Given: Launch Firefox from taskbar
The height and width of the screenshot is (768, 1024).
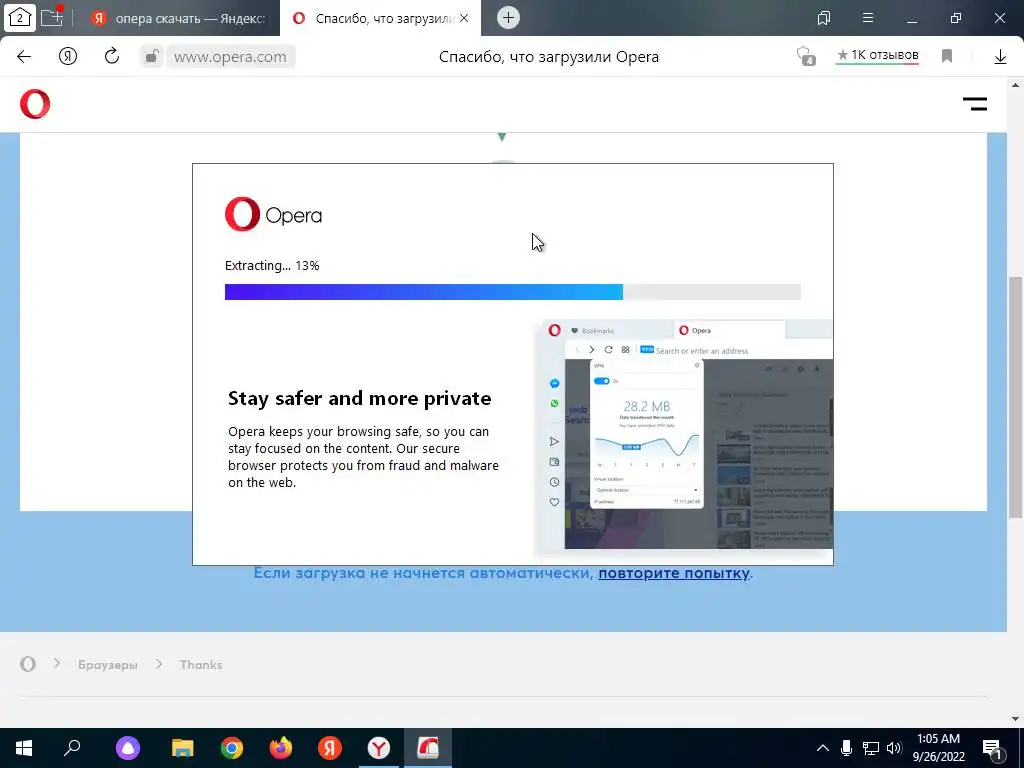Looking at the screenshot, I should click(281, 748).
